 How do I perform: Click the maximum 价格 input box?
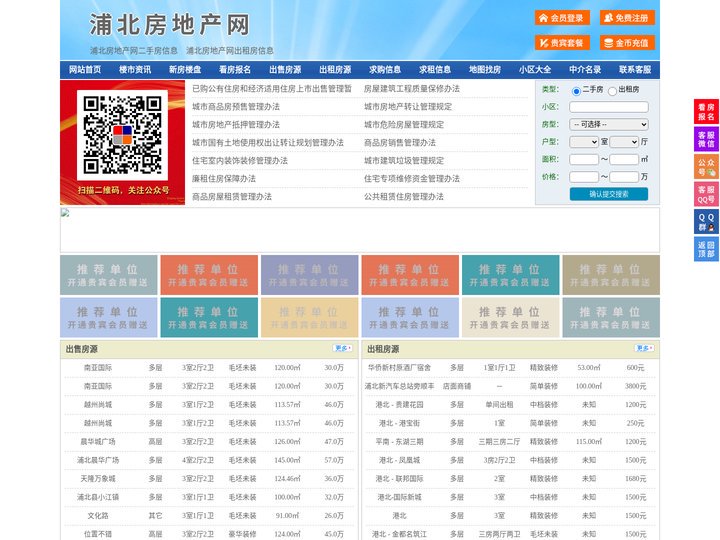[624, 177]
